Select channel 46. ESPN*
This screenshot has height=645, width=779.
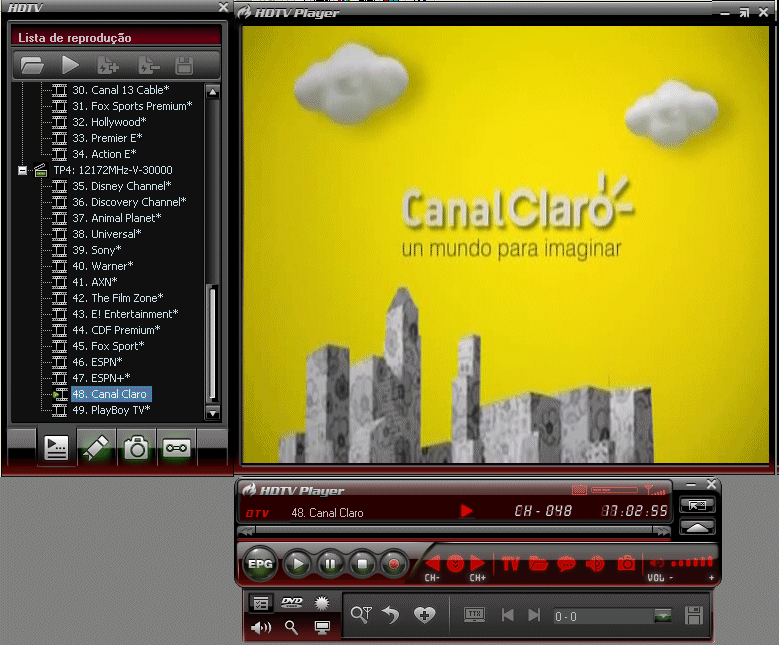[97, 362]
